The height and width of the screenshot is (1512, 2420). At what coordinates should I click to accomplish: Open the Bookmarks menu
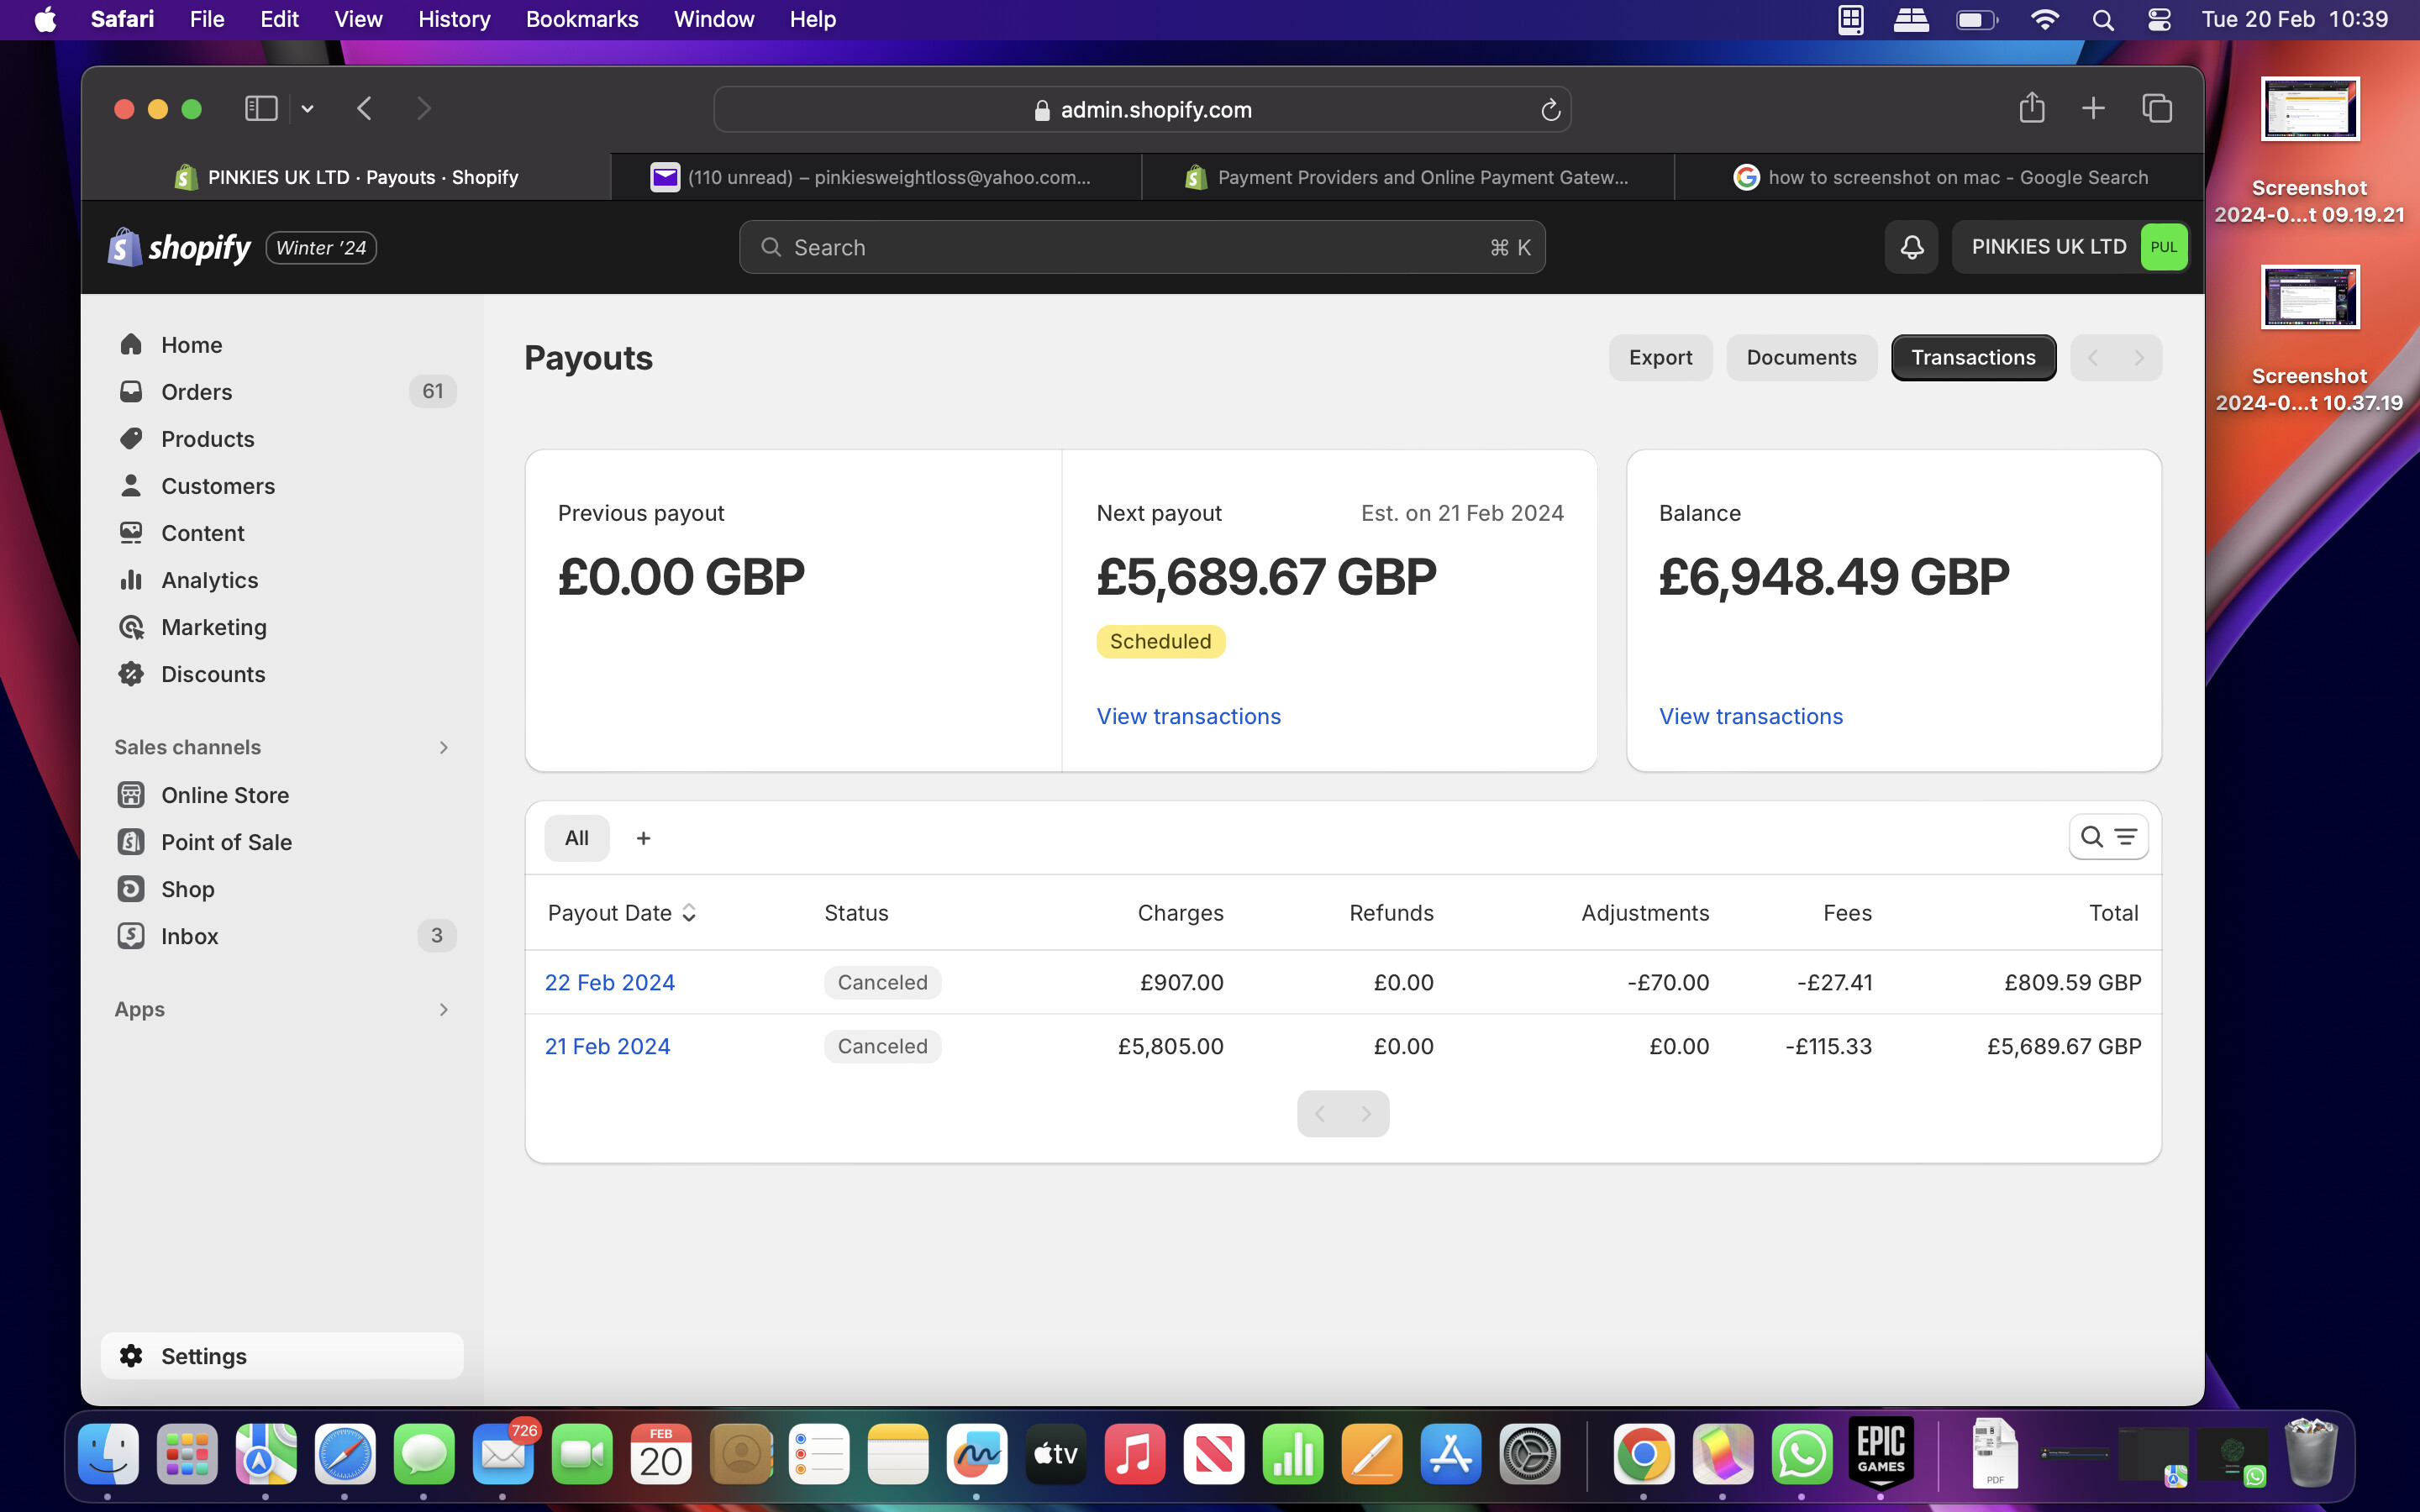[581, 19]
